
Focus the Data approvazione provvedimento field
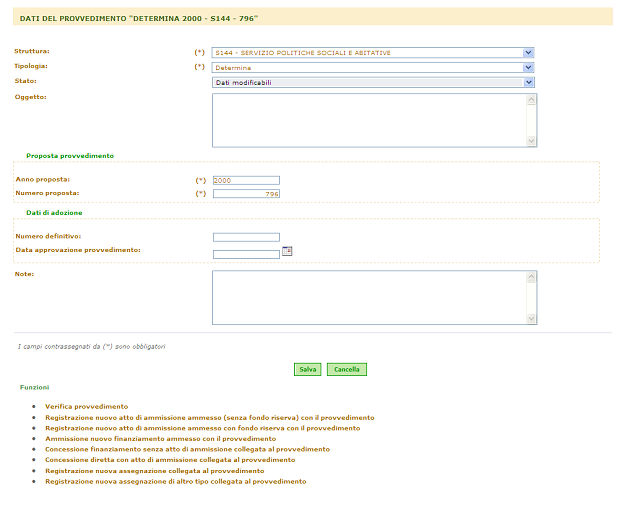point(246,254)
